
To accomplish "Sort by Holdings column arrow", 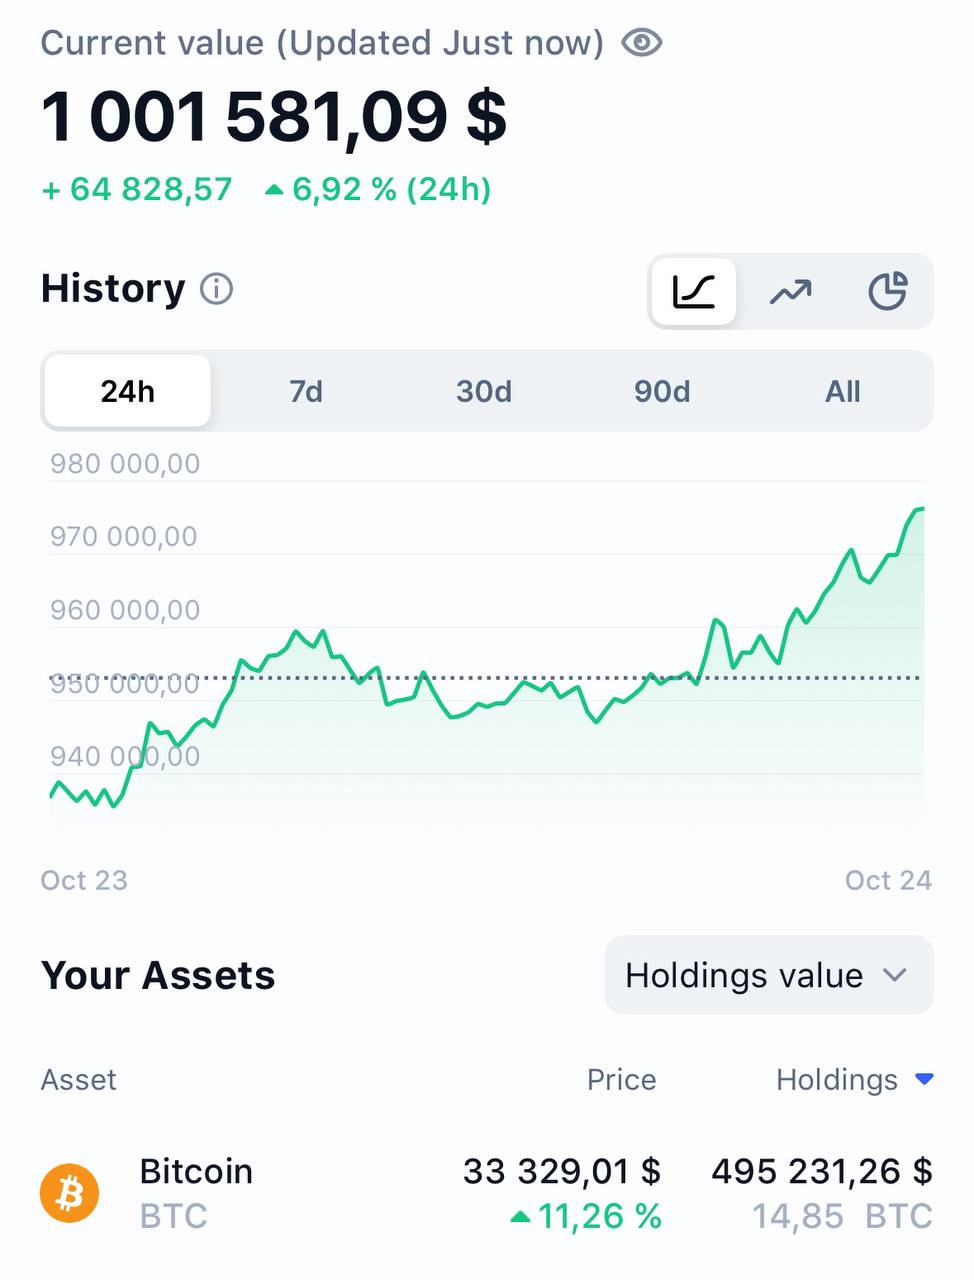I will [x=925, y=1079].
